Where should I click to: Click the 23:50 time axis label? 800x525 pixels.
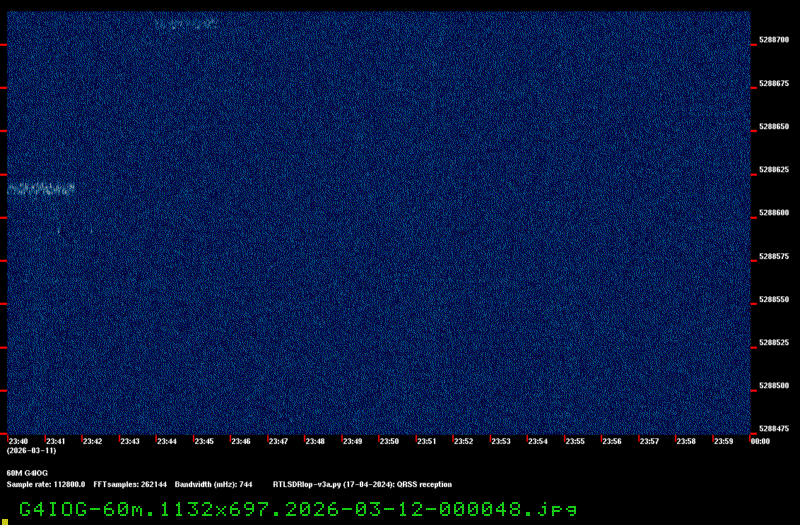coord(389,441)
